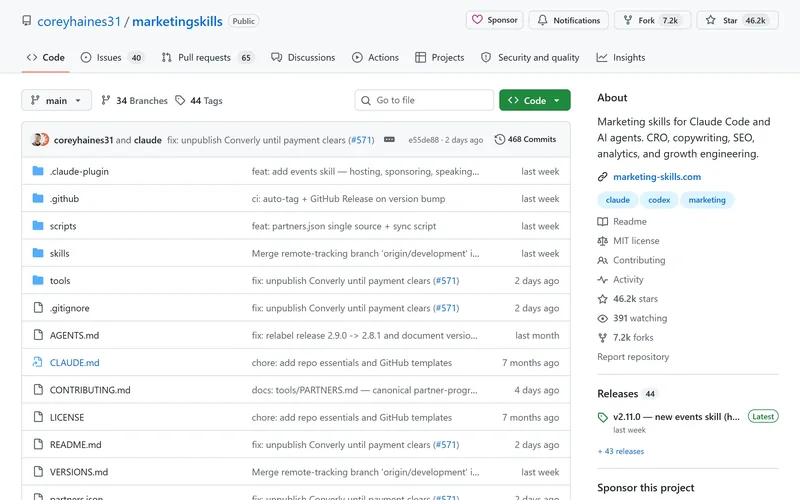The height and width of the screenshot is (500, 800).
Task: Click the VERSIONS.md file icon
Action: [38, 471]
